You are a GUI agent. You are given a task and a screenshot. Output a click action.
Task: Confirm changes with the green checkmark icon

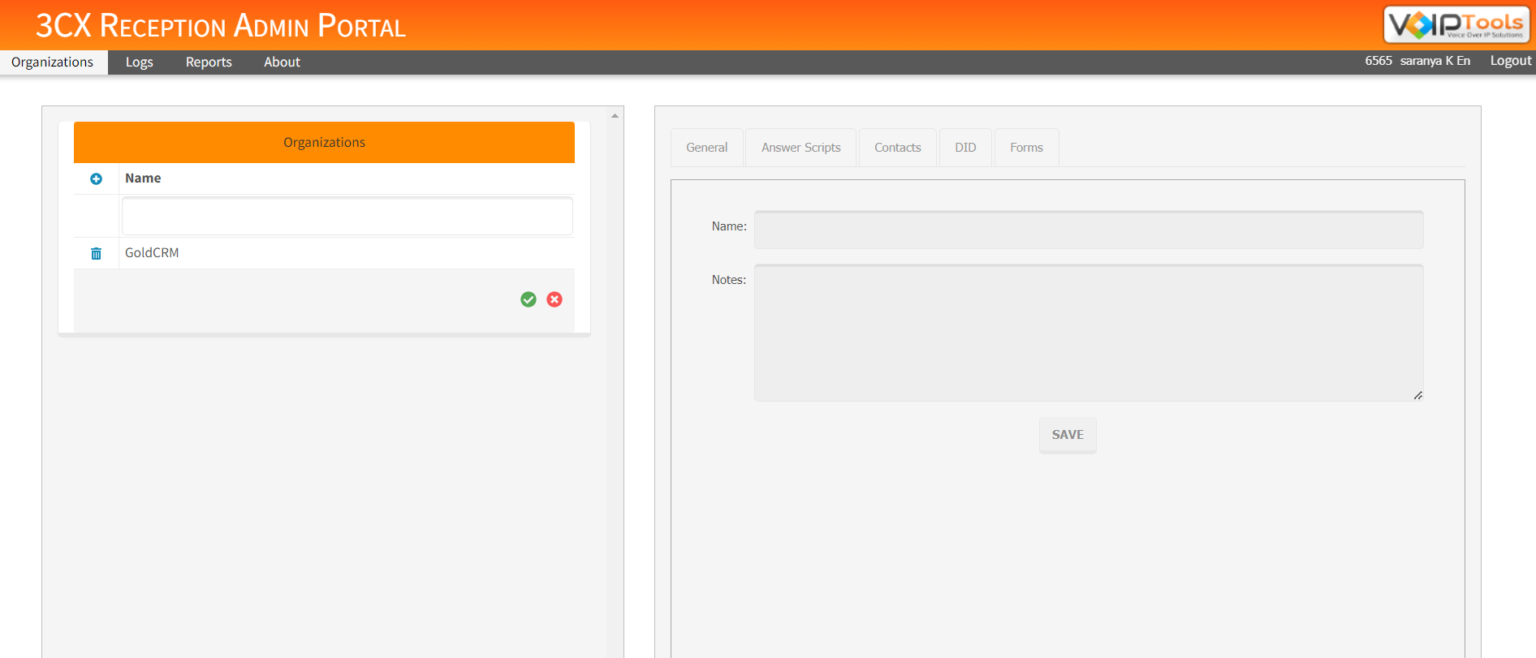tap(528, 299)
